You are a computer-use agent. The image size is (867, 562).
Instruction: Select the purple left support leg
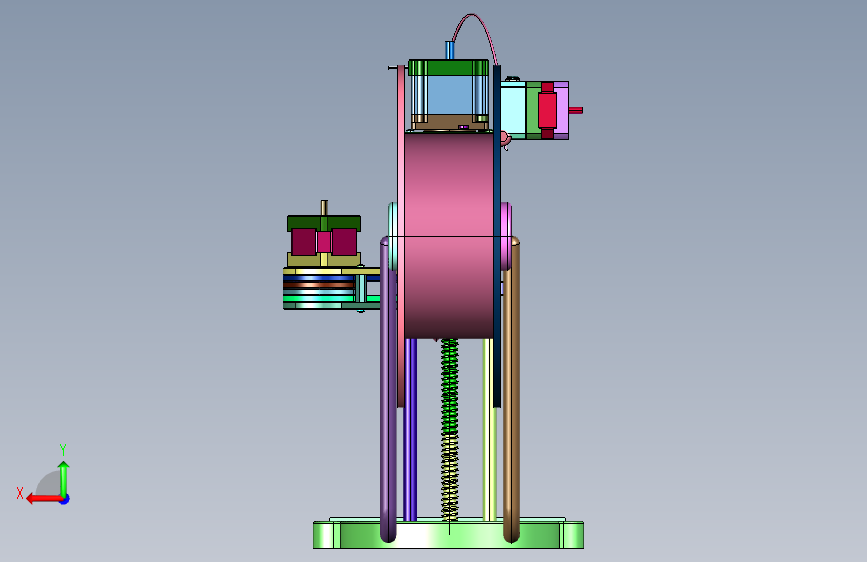[388, 389]
